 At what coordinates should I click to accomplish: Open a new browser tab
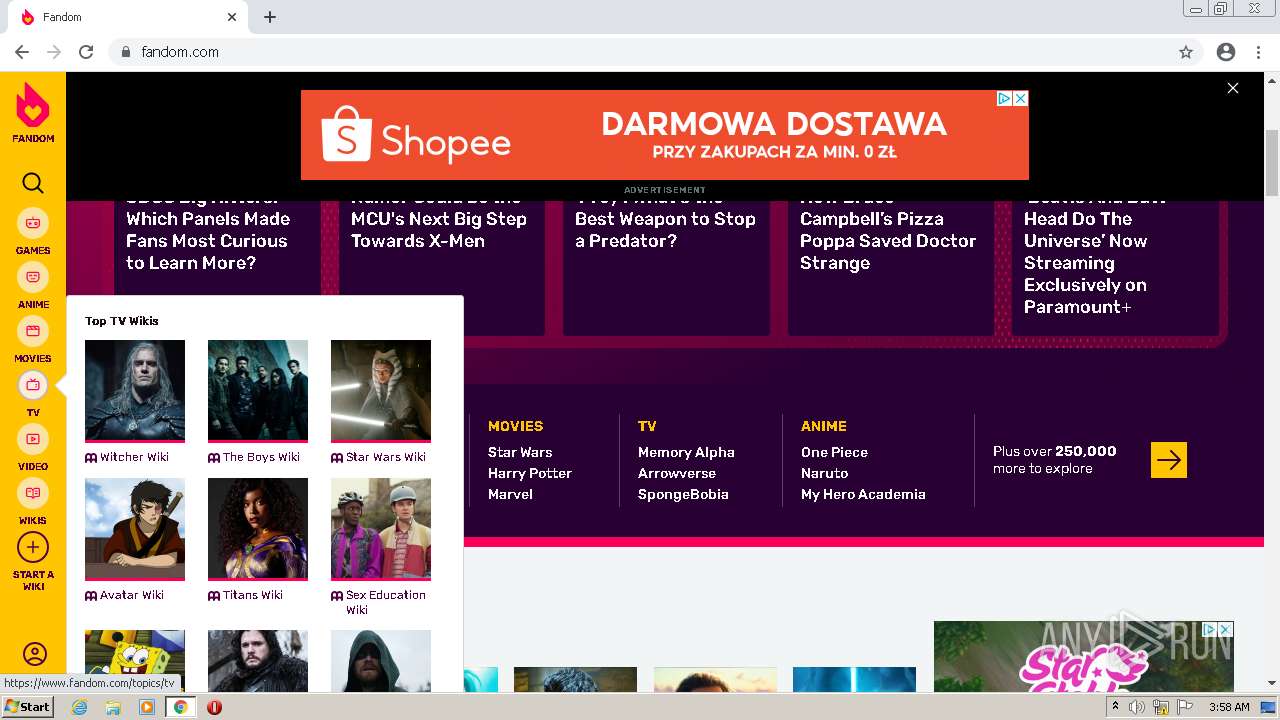(270, 17)
